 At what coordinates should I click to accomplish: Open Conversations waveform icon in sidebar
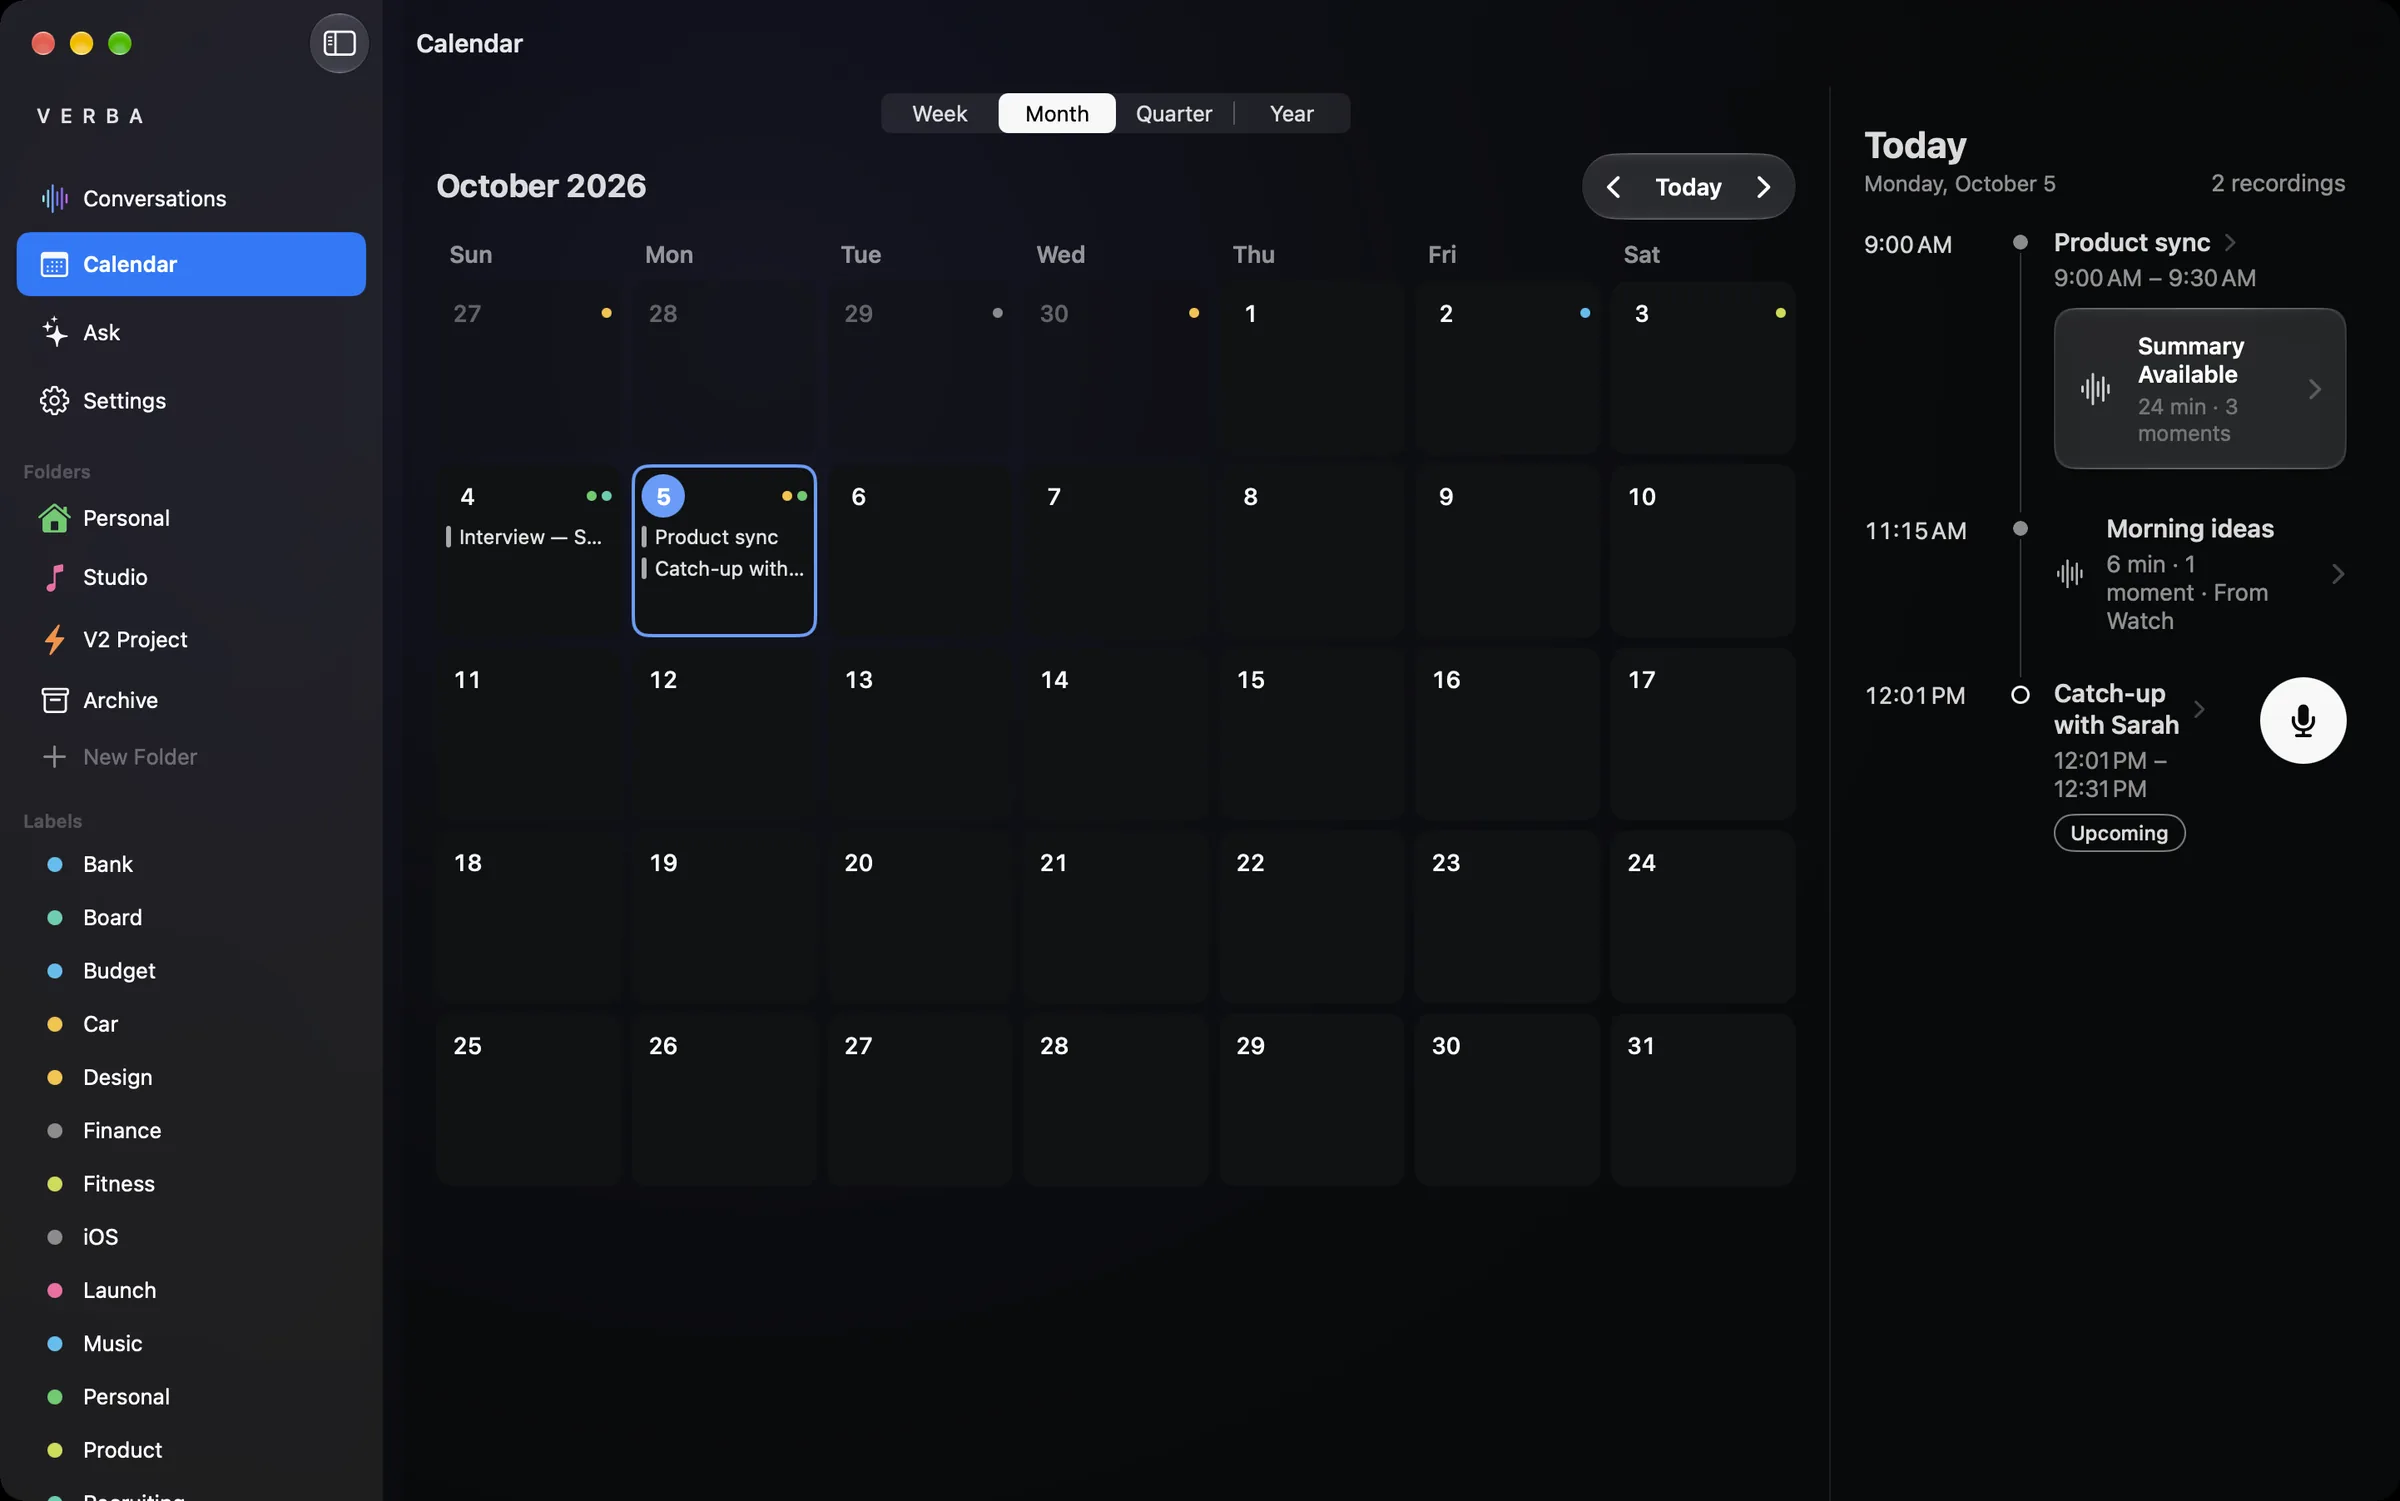click(54, 198)
